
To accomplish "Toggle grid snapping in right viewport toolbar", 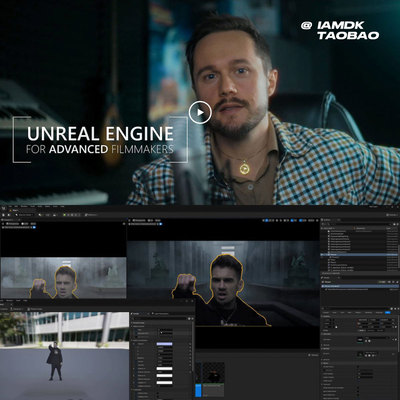I will [x=292, y=220].
